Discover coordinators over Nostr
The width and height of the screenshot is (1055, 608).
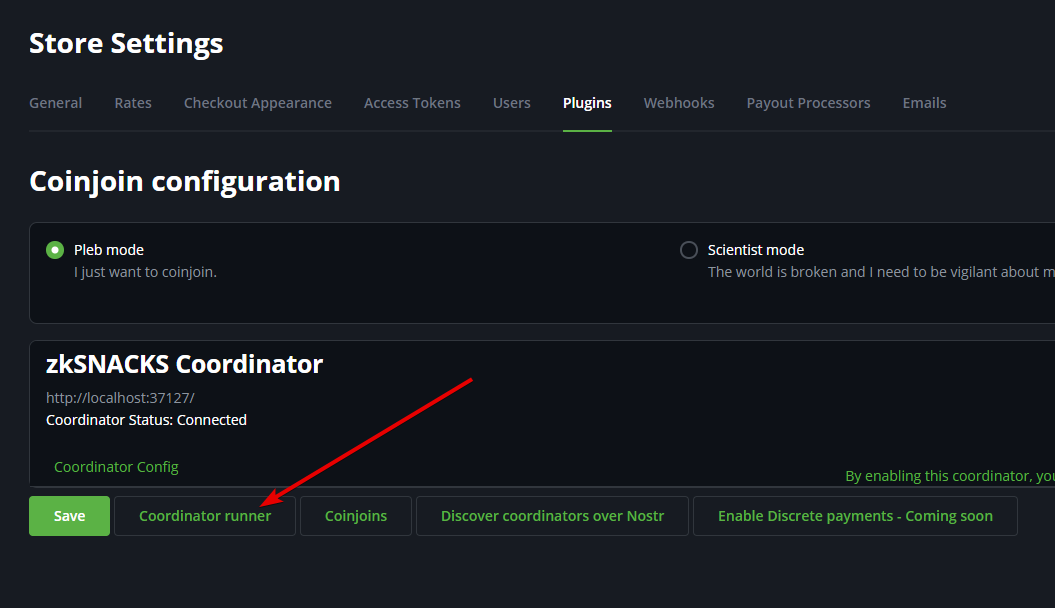tap(552, 516)
